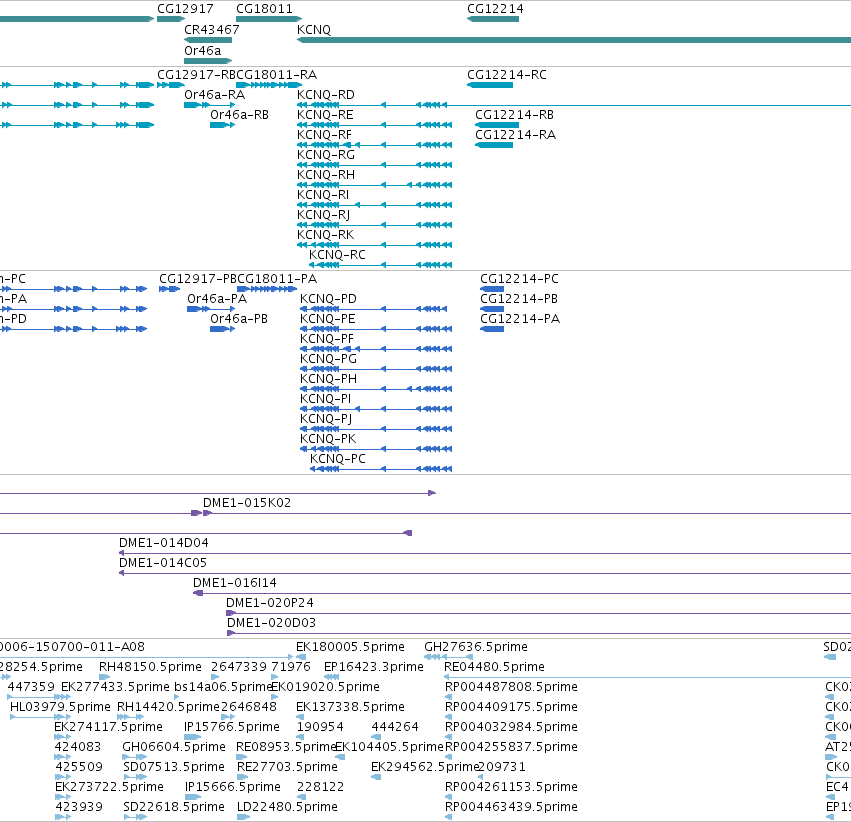
Task: Select the Or46a-RB transcript
Action: pos(239,115)
